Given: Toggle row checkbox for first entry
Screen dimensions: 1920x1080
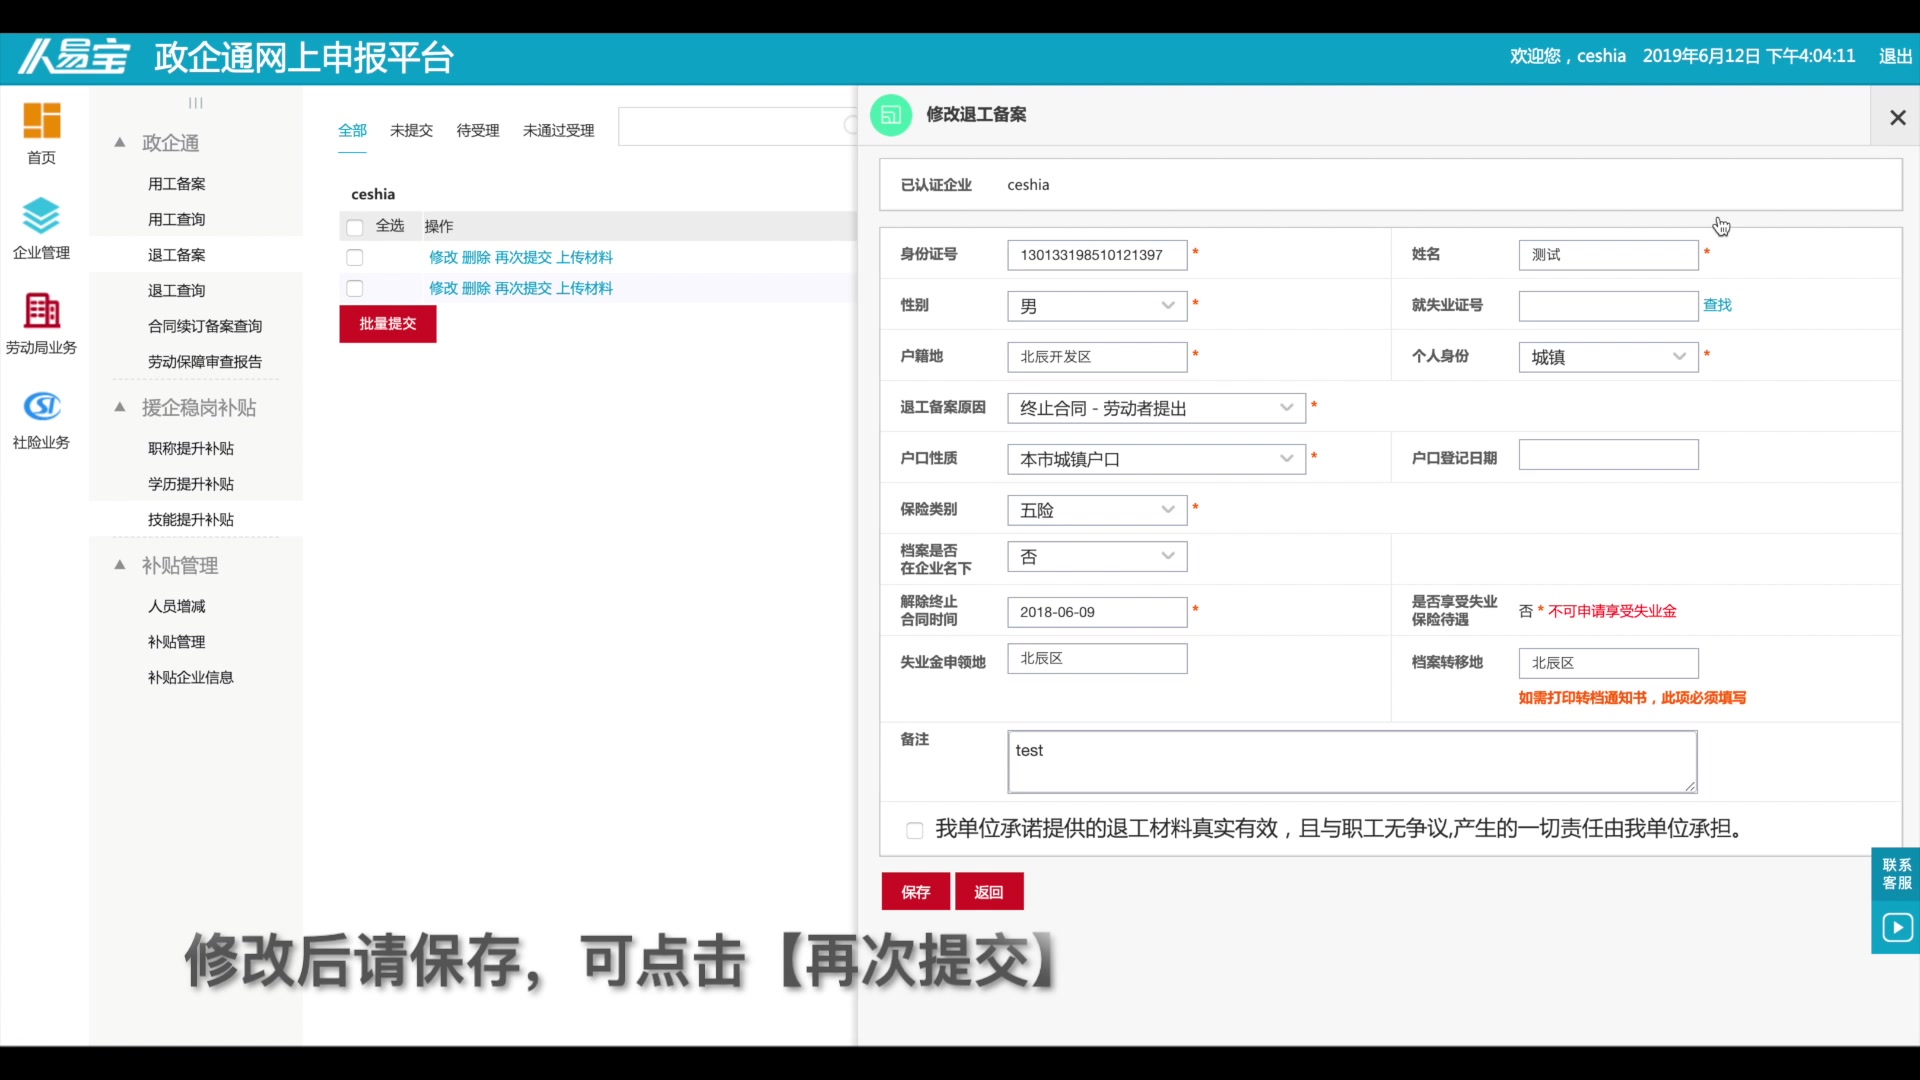Looking at the screenshot, I should [355, 257].
